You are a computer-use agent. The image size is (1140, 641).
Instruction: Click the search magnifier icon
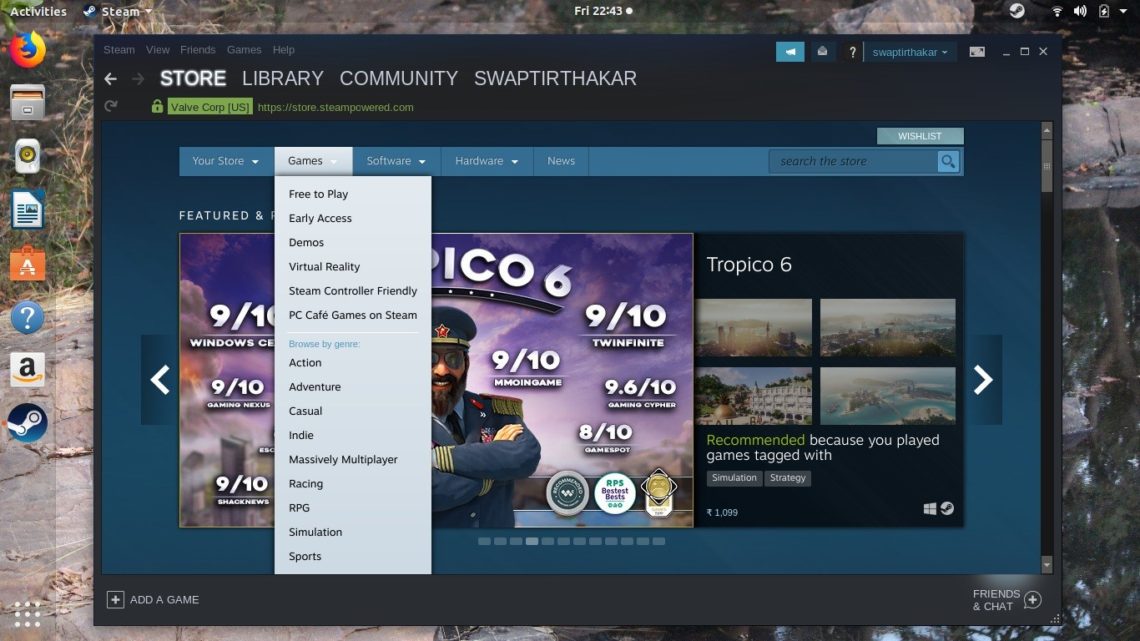948,161
